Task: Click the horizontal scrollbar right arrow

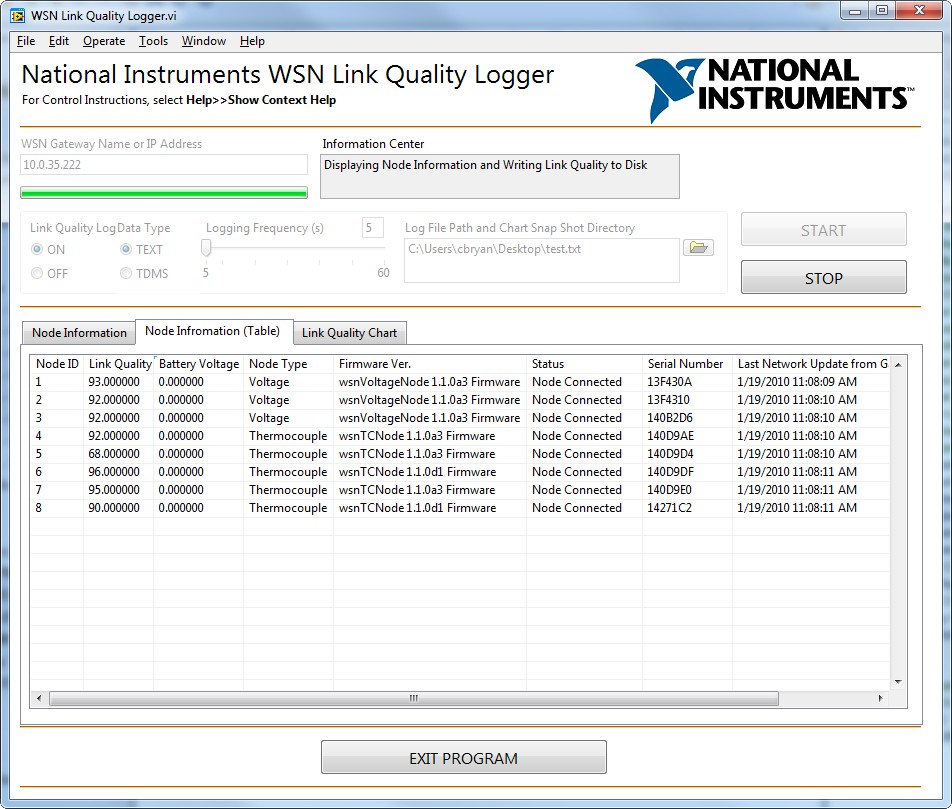Action: pyautogui.click(x=880, y=698)
